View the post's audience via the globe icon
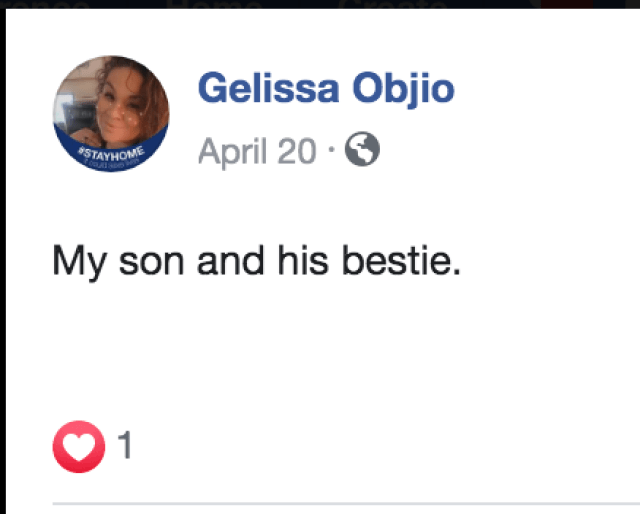Image resolution: width=640 pixels, height=514 pixels. point(362,151)
